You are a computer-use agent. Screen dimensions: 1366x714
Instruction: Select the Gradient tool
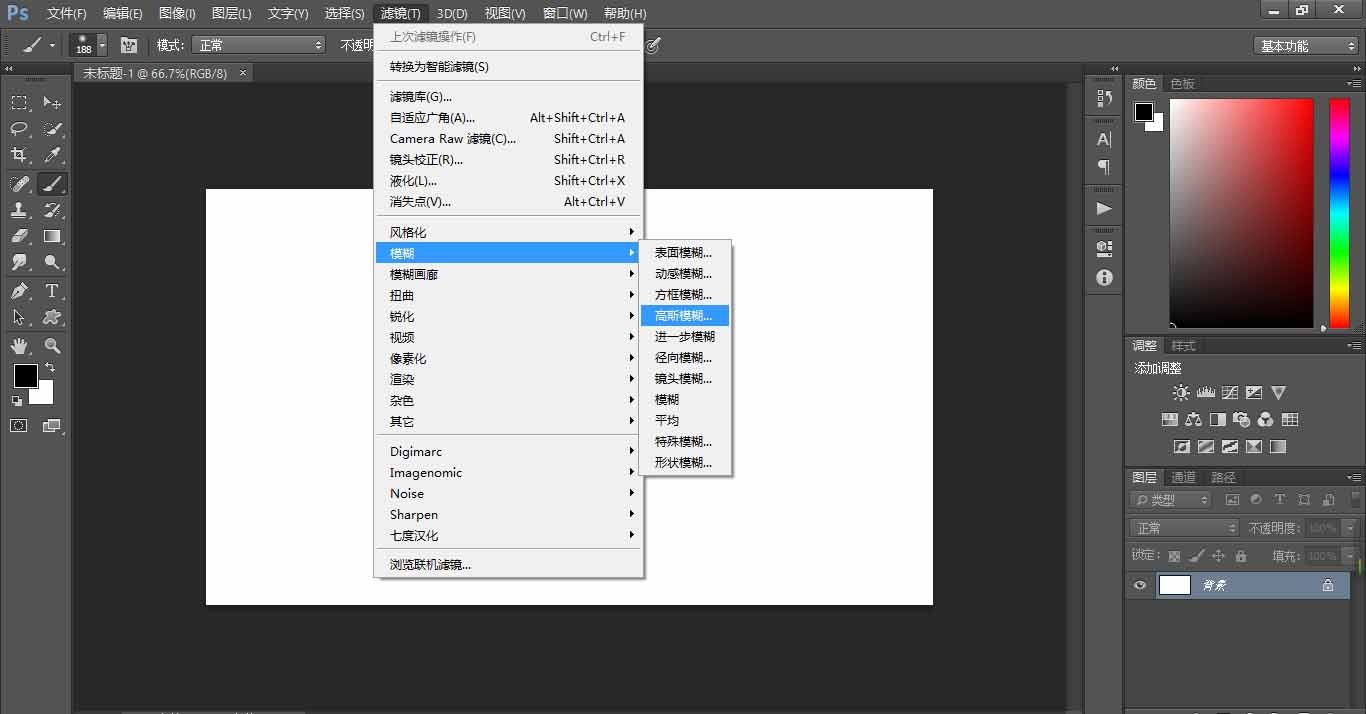click(x=52, y=236)
